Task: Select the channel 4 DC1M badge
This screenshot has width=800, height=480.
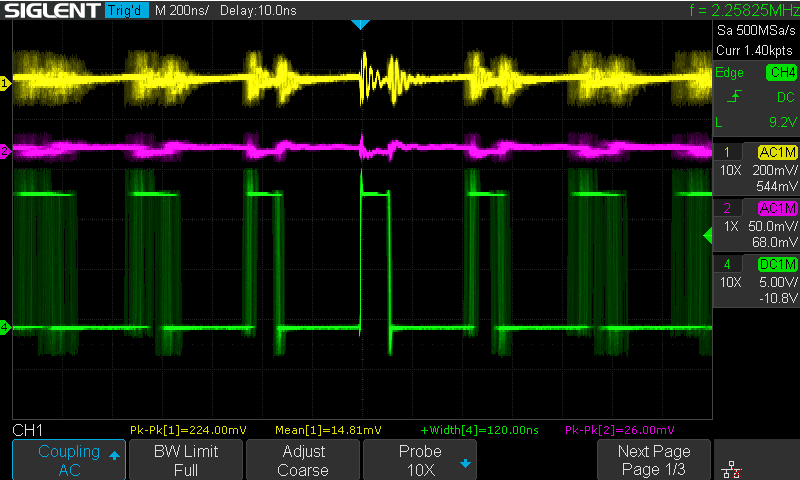Action: (x=778, y=264)
